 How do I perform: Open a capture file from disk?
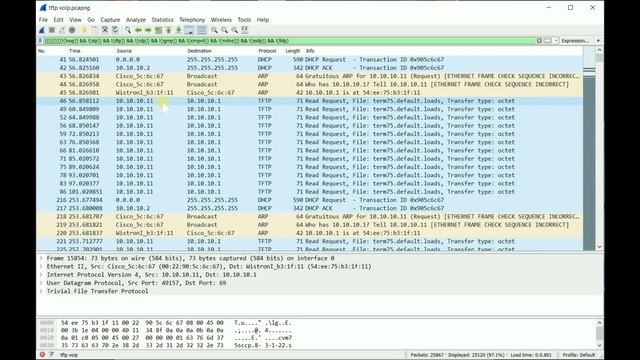coord(84,30)
